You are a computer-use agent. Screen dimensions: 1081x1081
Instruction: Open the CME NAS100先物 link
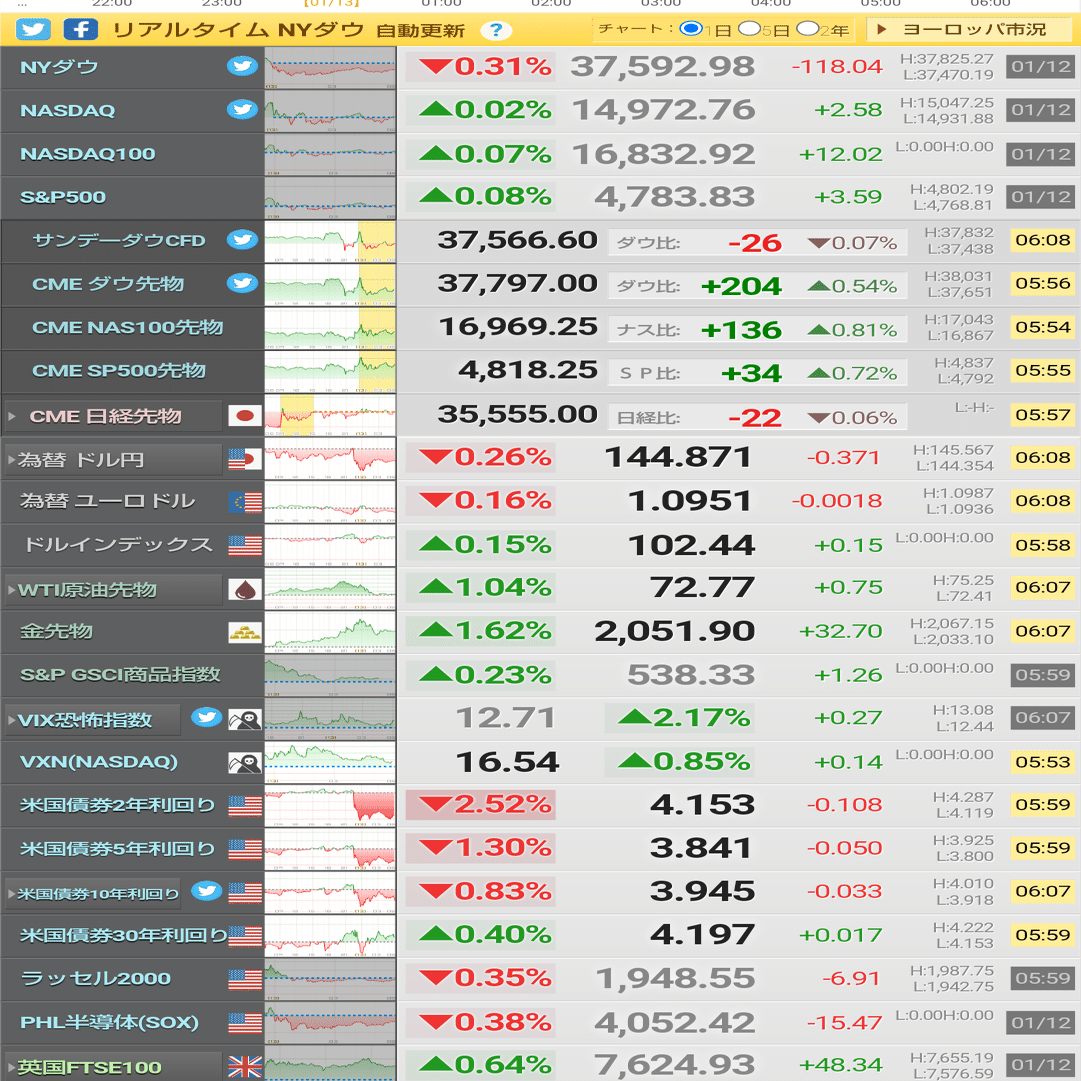coord(128,327)
